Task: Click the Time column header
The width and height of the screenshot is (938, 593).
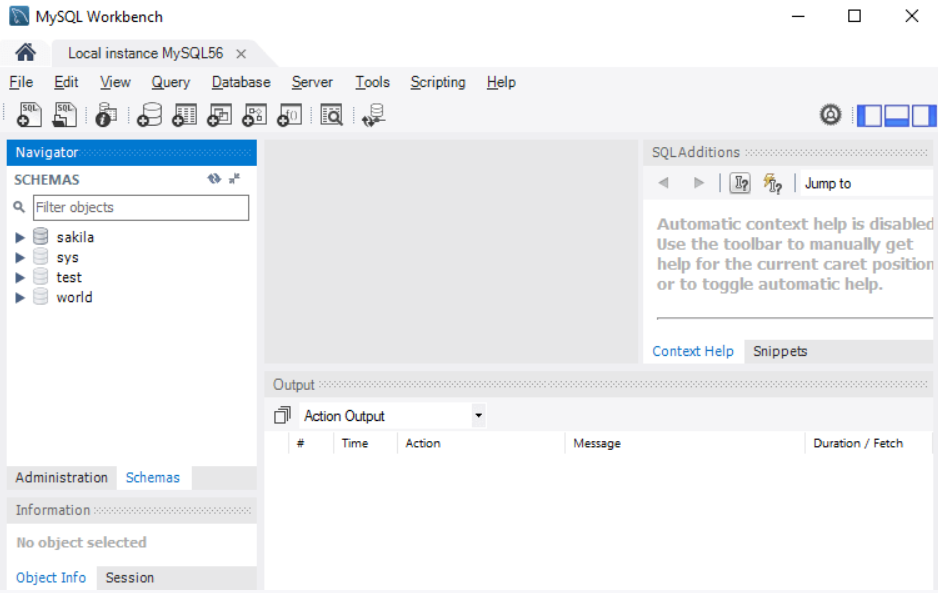Action: tap(366, 443)
